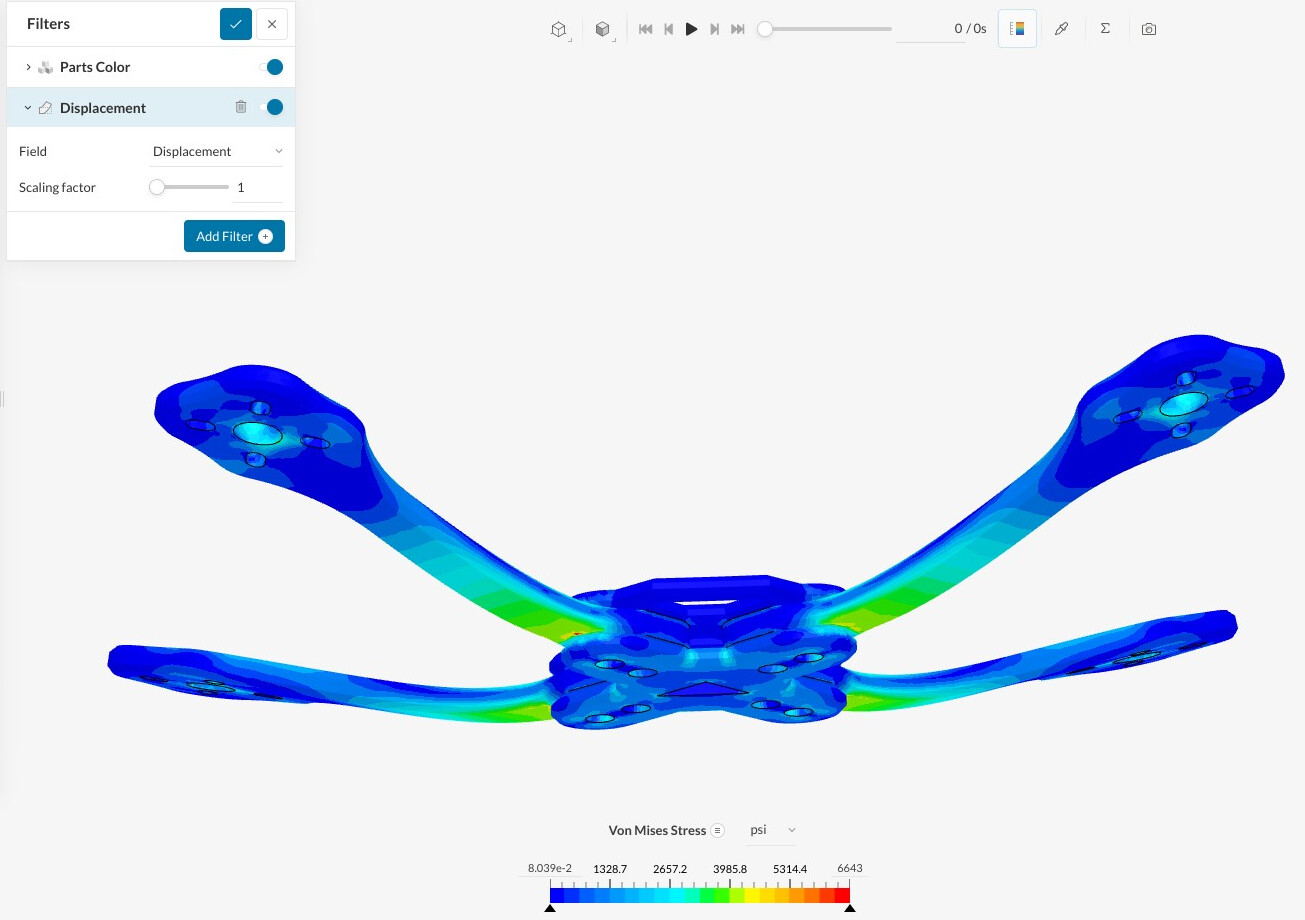The image size is (1305, 920).
Task: Click the 1328.7 legend tick label
Action: pos(610,869)
